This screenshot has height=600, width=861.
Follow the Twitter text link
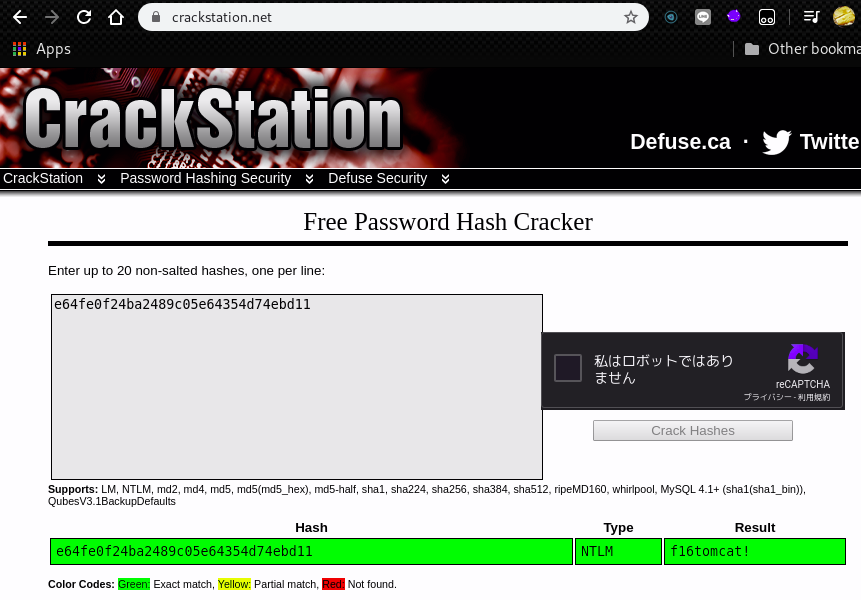point(830,142)
